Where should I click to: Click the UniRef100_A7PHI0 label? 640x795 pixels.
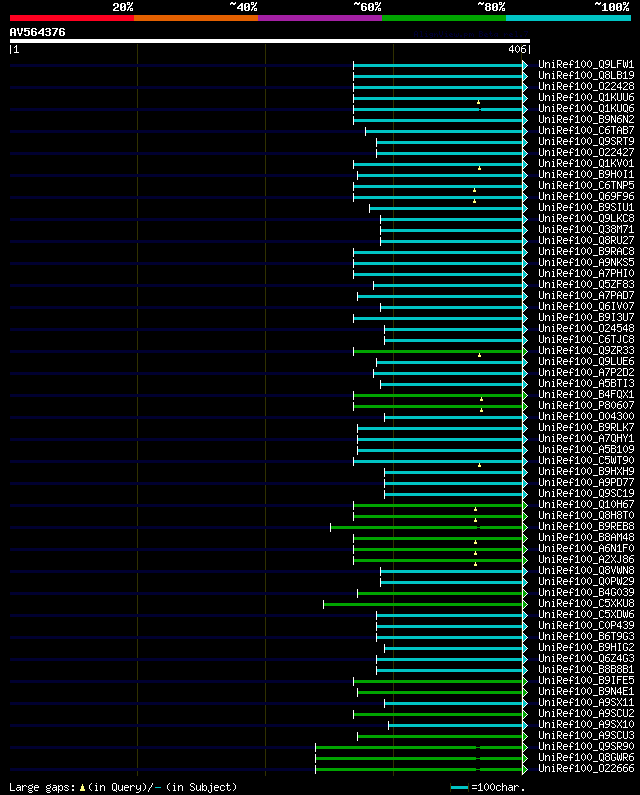click(x=586, y=274)
